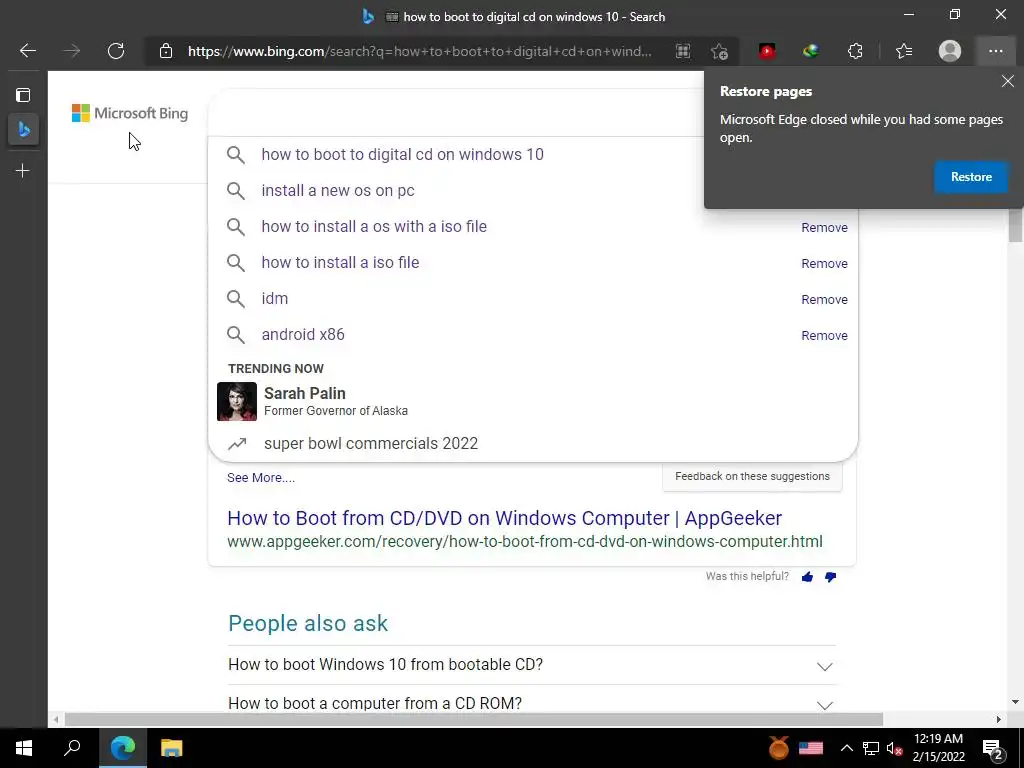View site information lock icon
Viewport: 1024px width, 768px height.
click(x=166, y=51)
